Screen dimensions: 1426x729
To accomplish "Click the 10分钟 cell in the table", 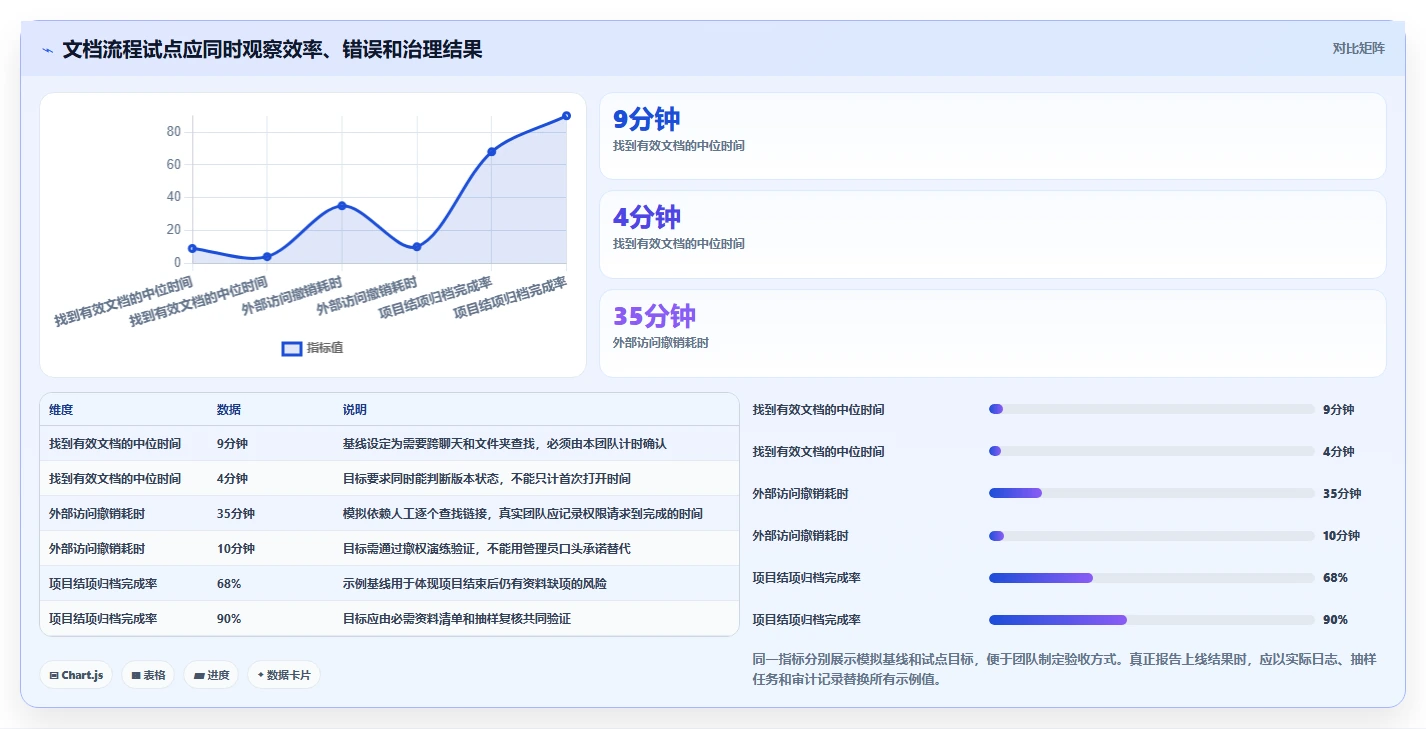I will click(236, 549).
